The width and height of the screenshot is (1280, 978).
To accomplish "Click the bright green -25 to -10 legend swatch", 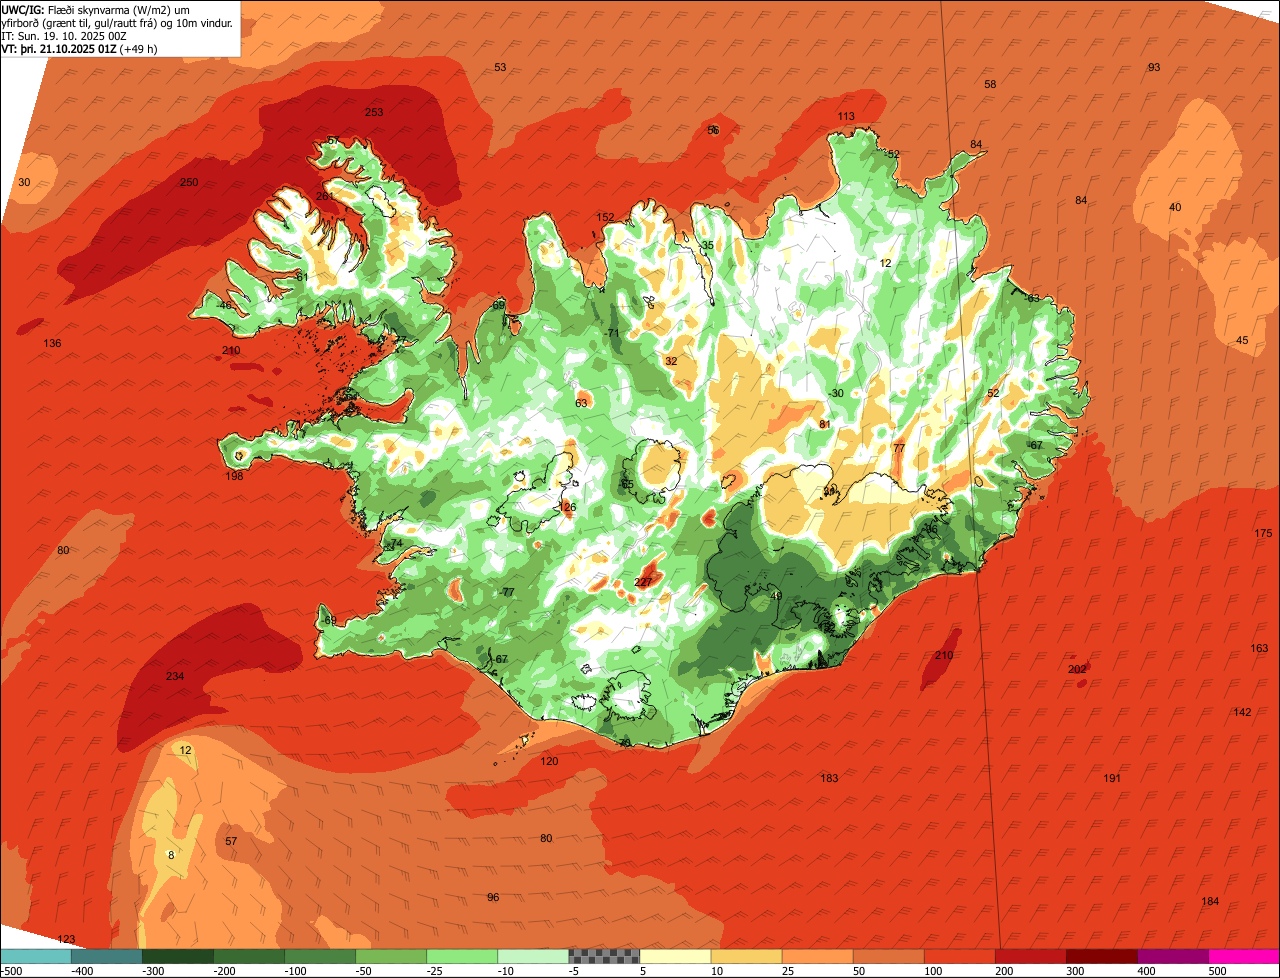I will (462, 956).
